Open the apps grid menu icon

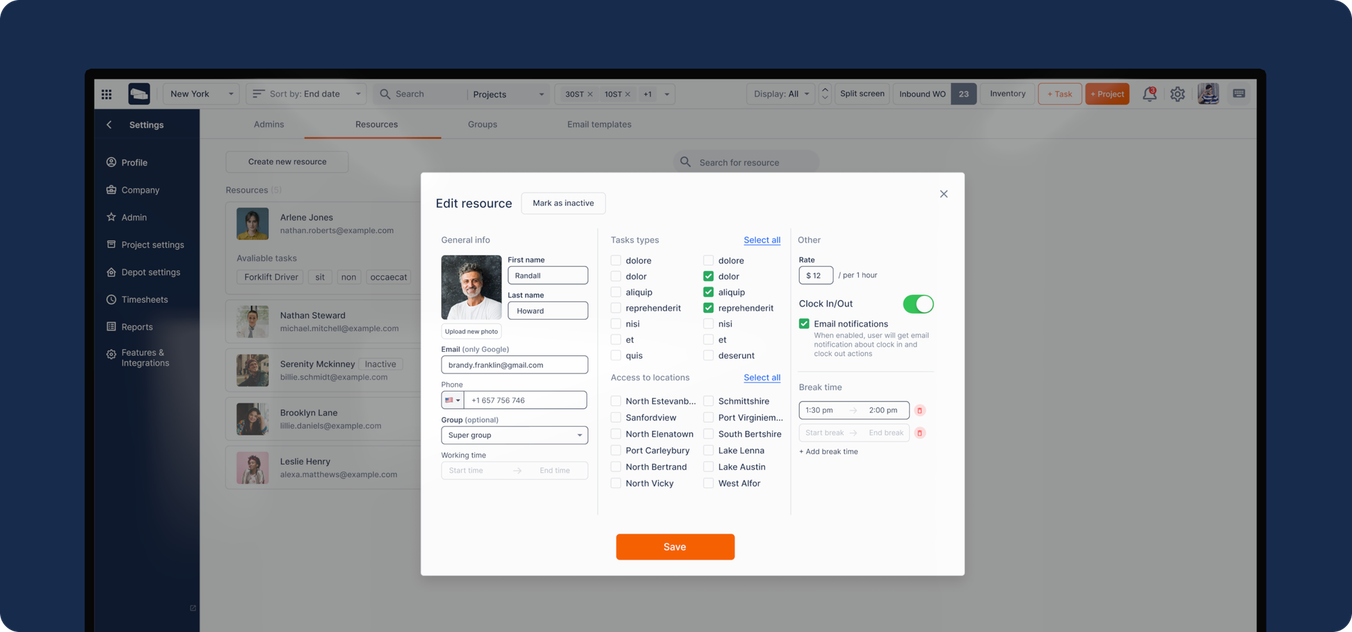click(x=106, y=94)
